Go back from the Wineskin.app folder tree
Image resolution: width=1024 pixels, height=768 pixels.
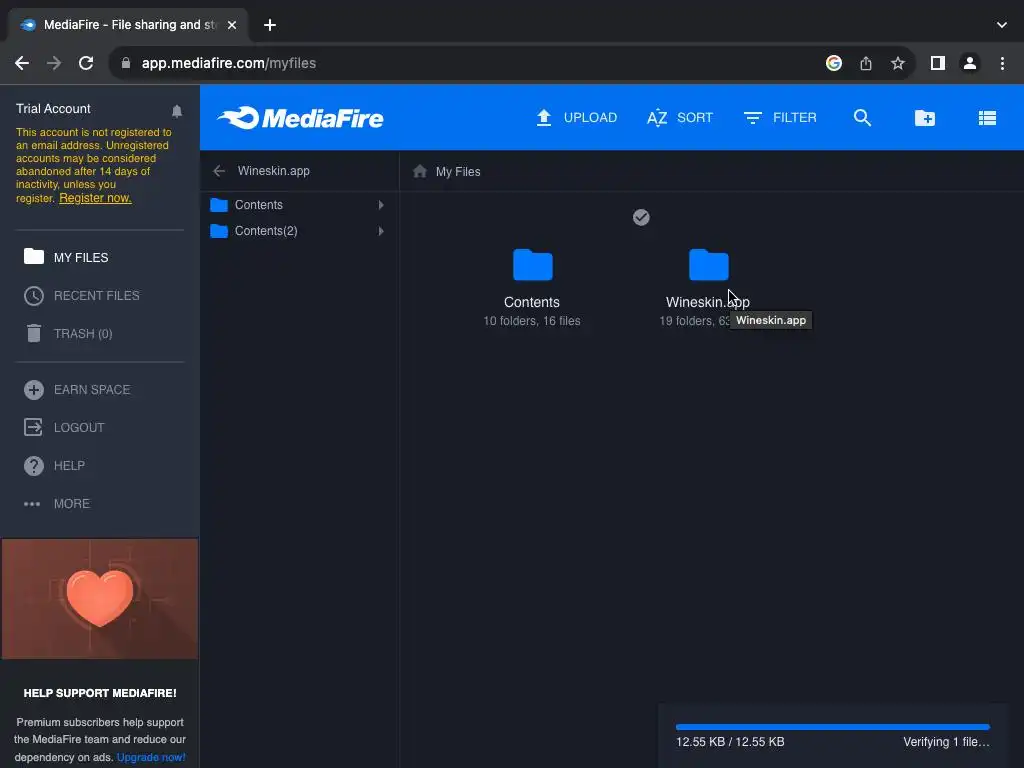pyautogui.click(x=219, y=171)
